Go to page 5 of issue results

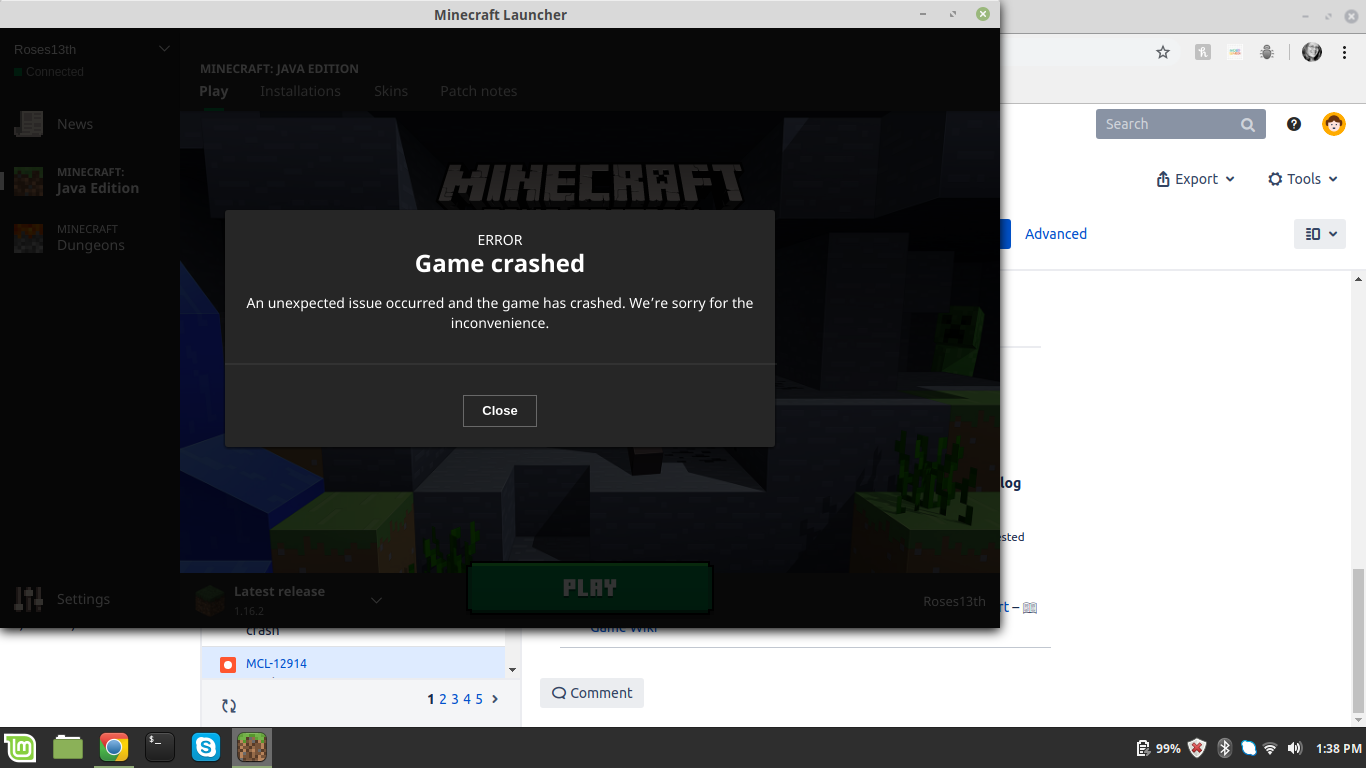pos(479,699)
